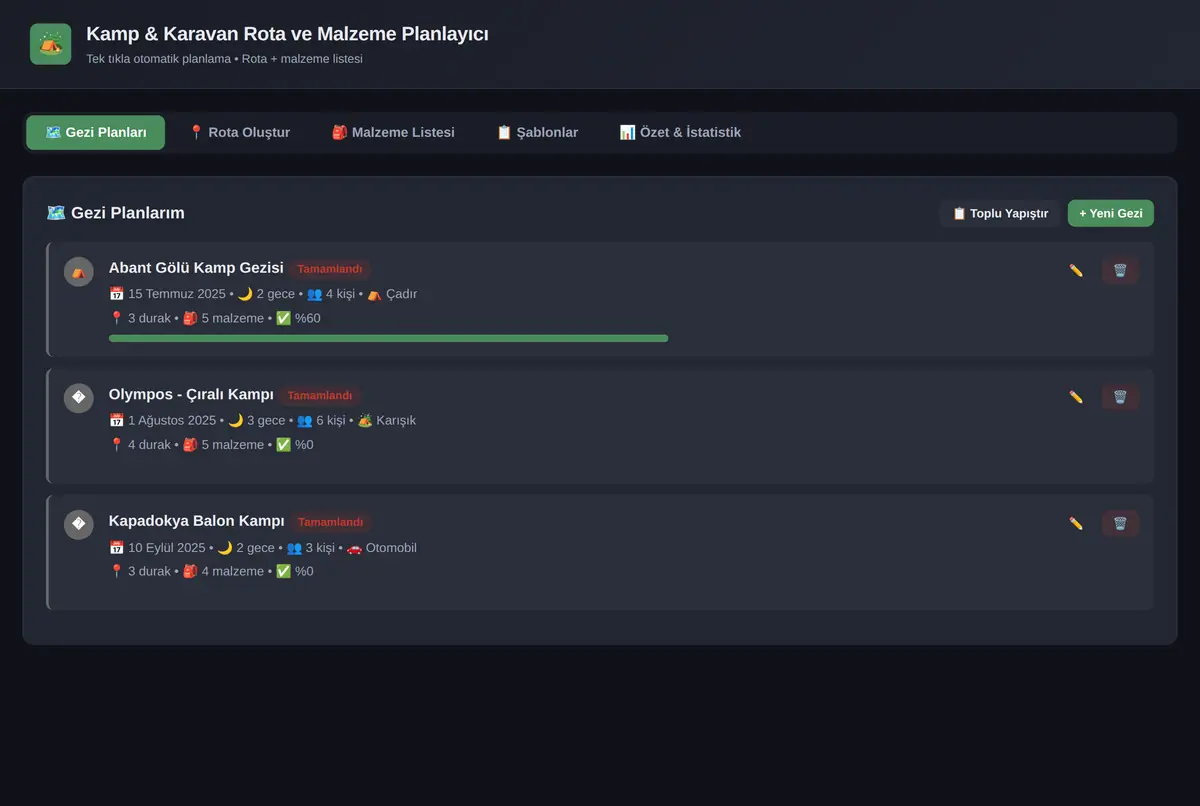Delete the Abant Gölü Kamp Gezisi trip
The image size is (1200, 806).
tap(1120, 270)
